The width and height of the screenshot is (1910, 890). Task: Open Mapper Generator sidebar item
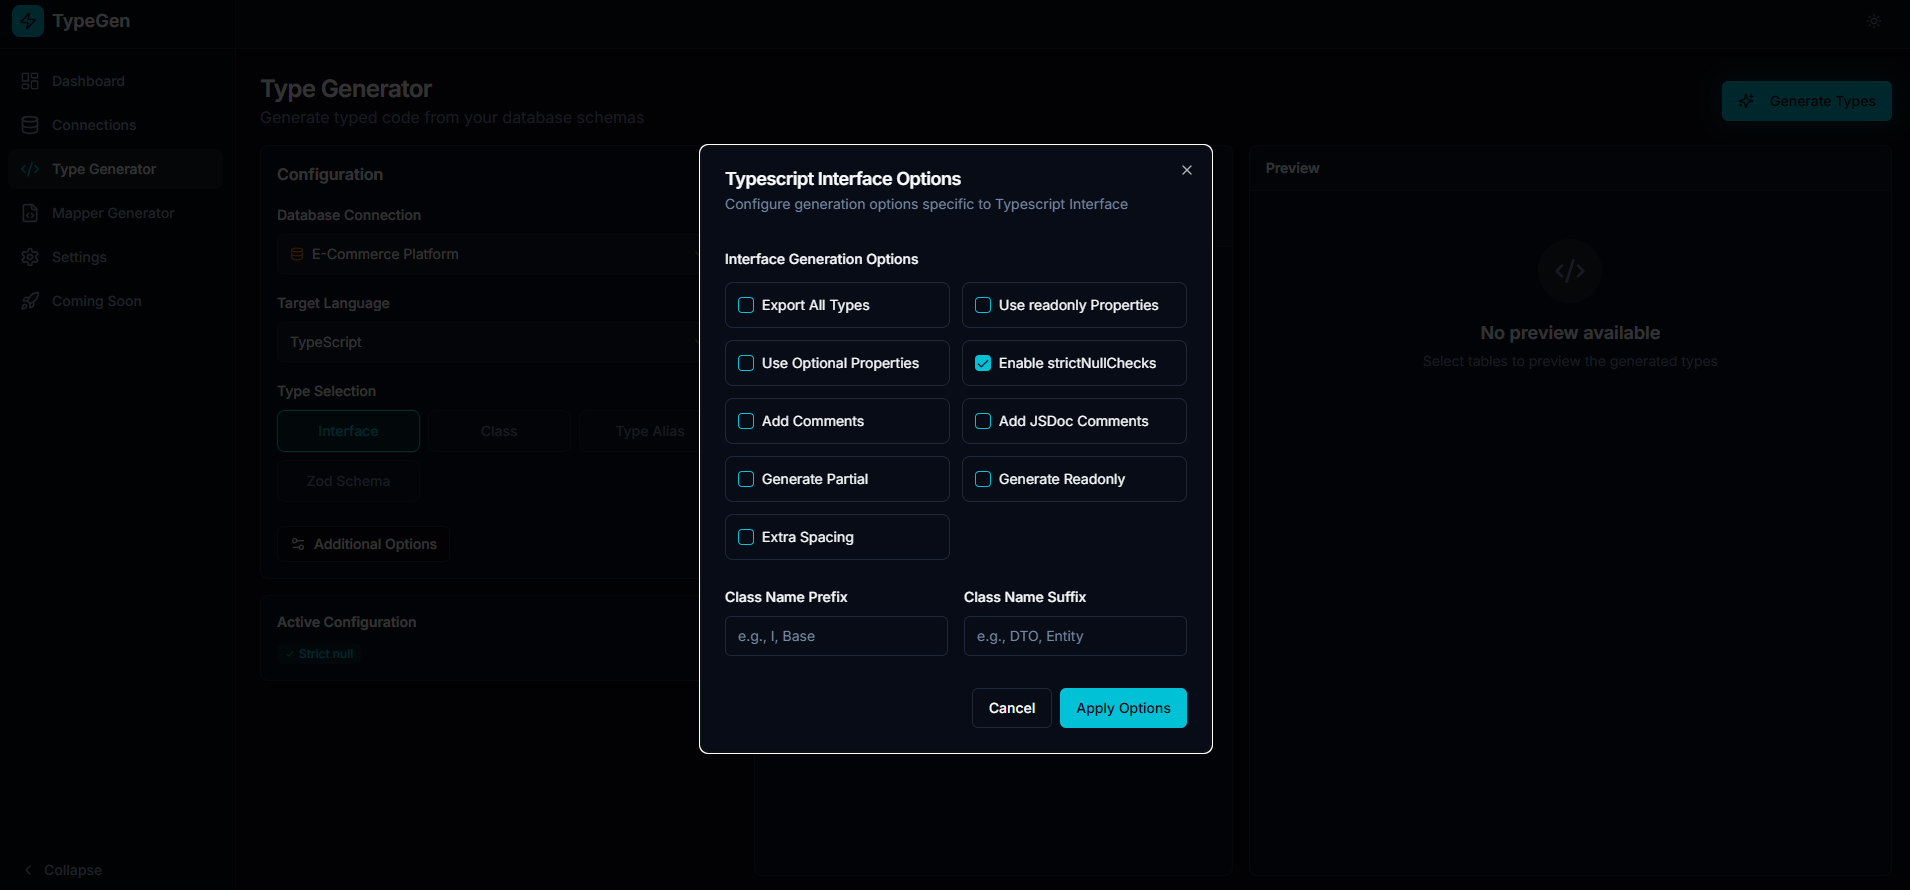point(115,213)
